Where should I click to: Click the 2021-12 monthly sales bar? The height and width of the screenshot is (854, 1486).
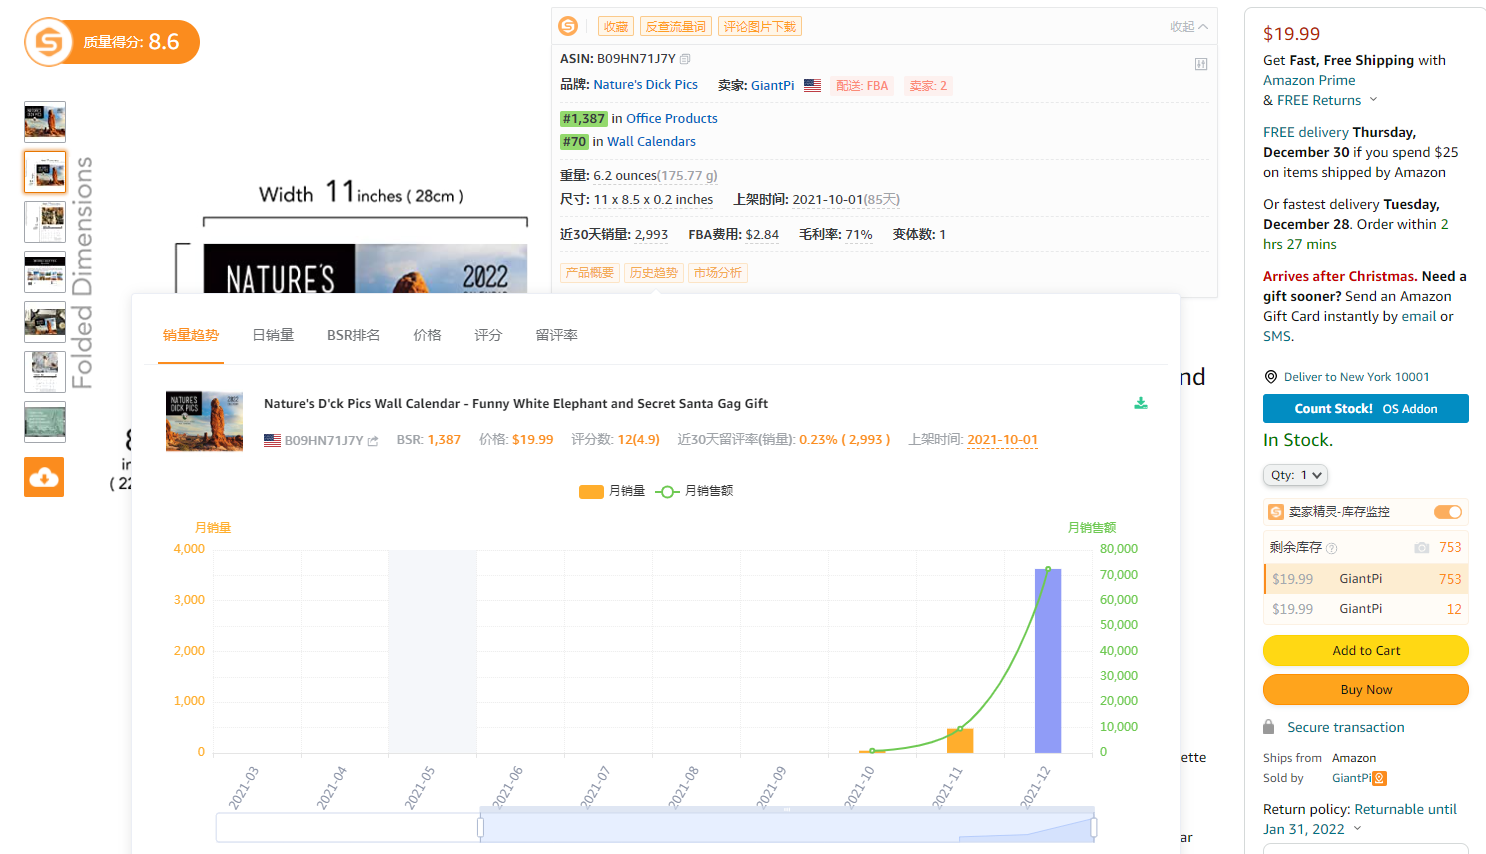pyautogui.click(x=1047, y=661)
